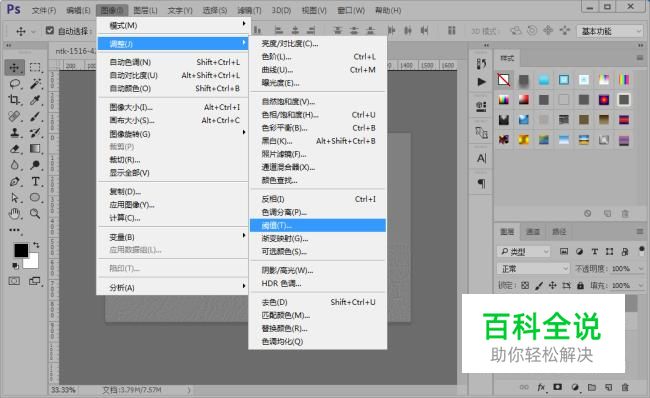Select the Lasso tool
The image size is (650, 398).
pos(15,84)
